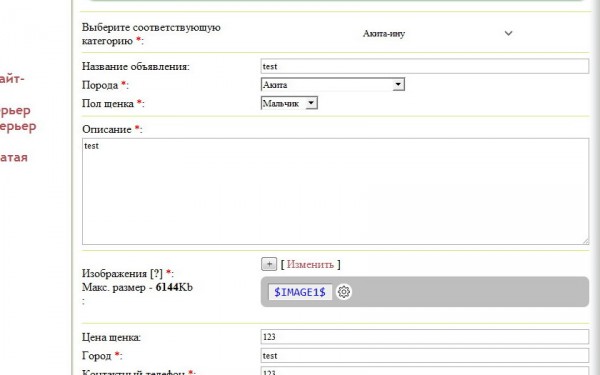Click the 'рьер' sidebar link

pos(15,111)
